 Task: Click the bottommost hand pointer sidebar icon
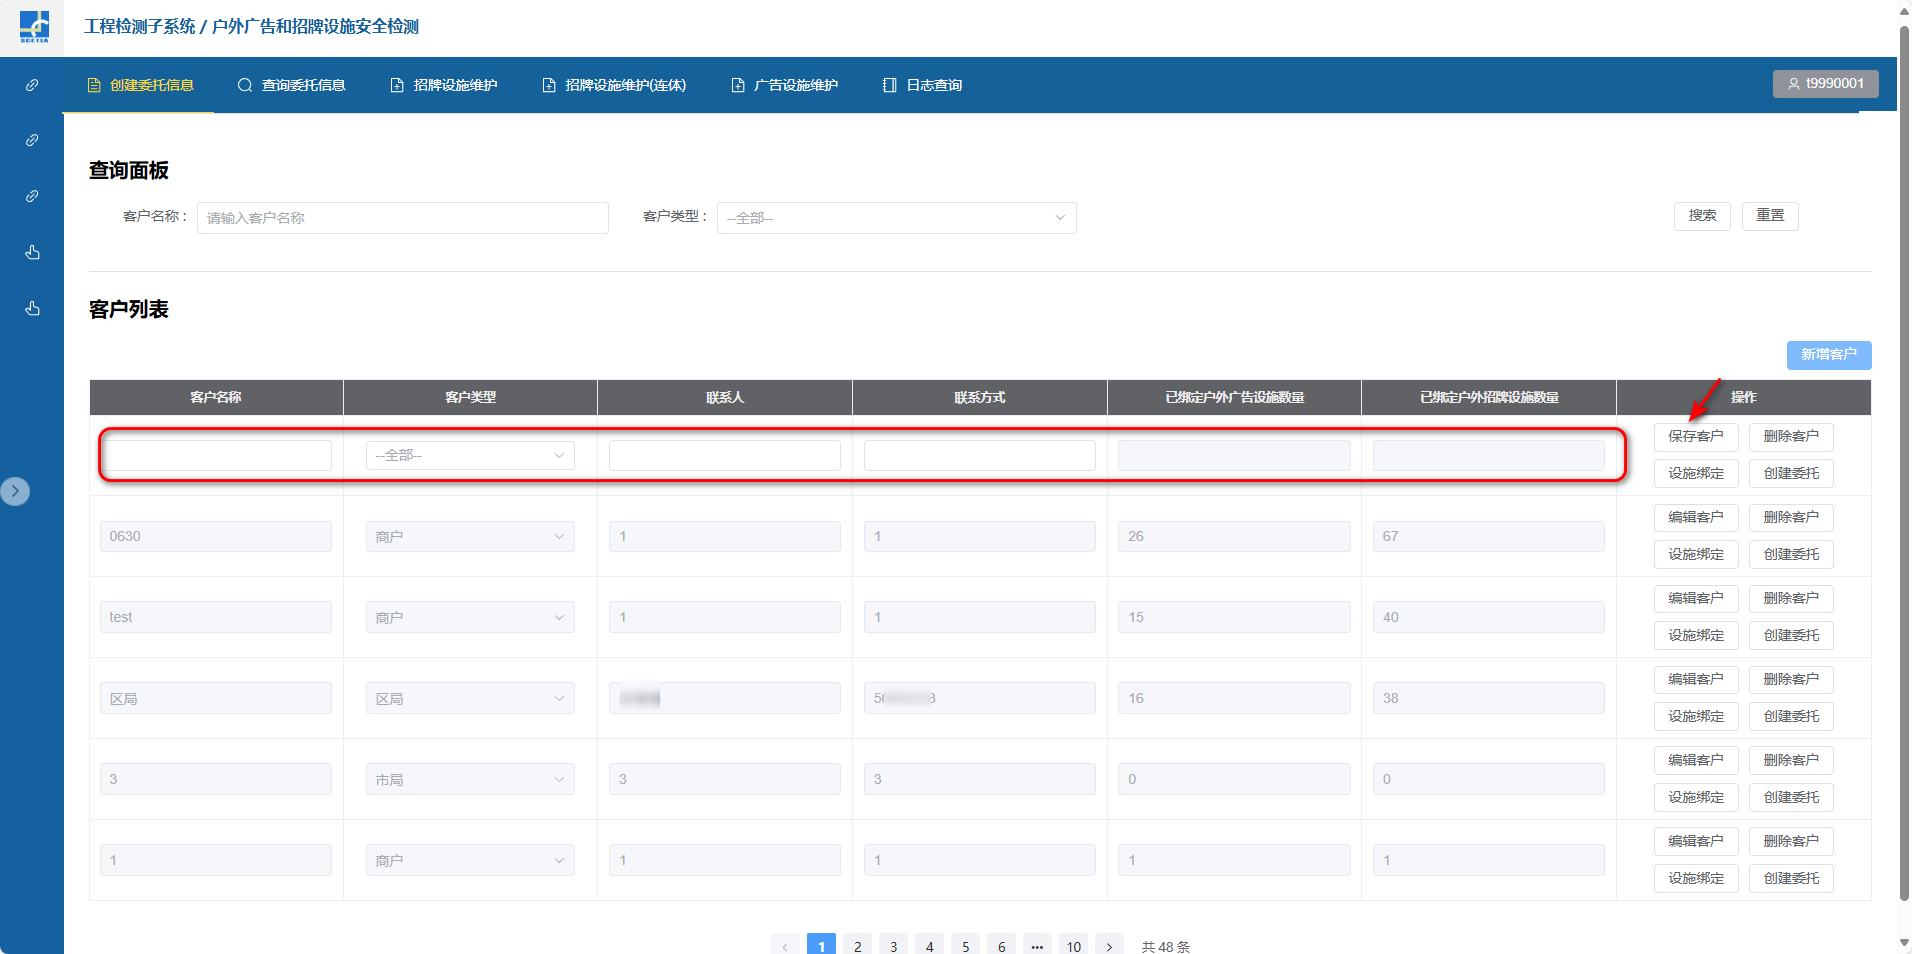pos(32,308)
